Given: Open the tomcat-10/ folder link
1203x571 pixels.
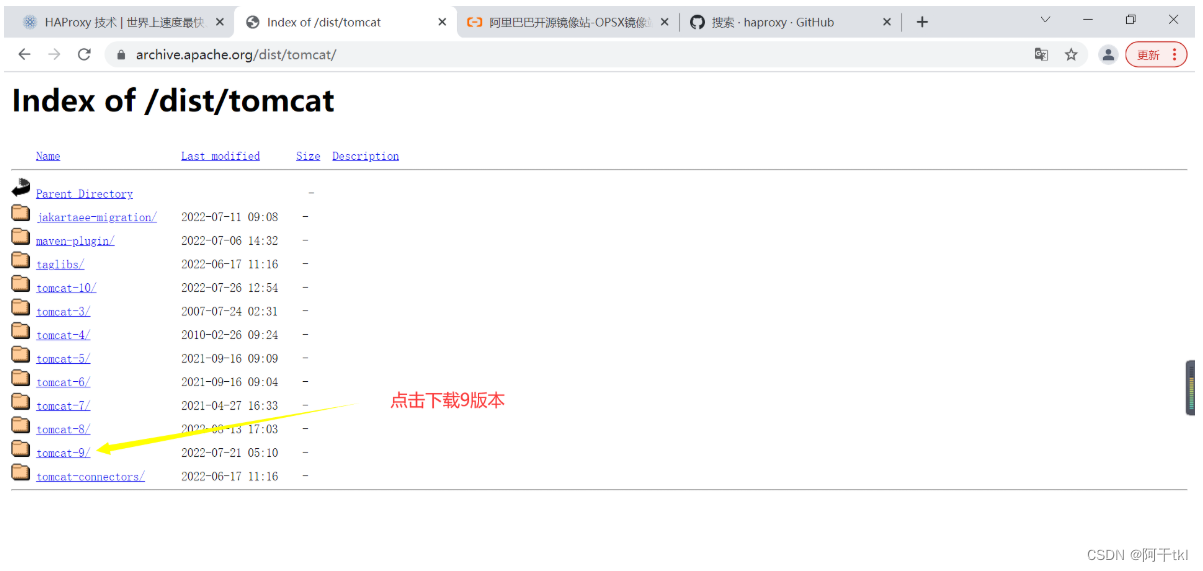Looking at the screenshot, I should [x=66, y=288].
